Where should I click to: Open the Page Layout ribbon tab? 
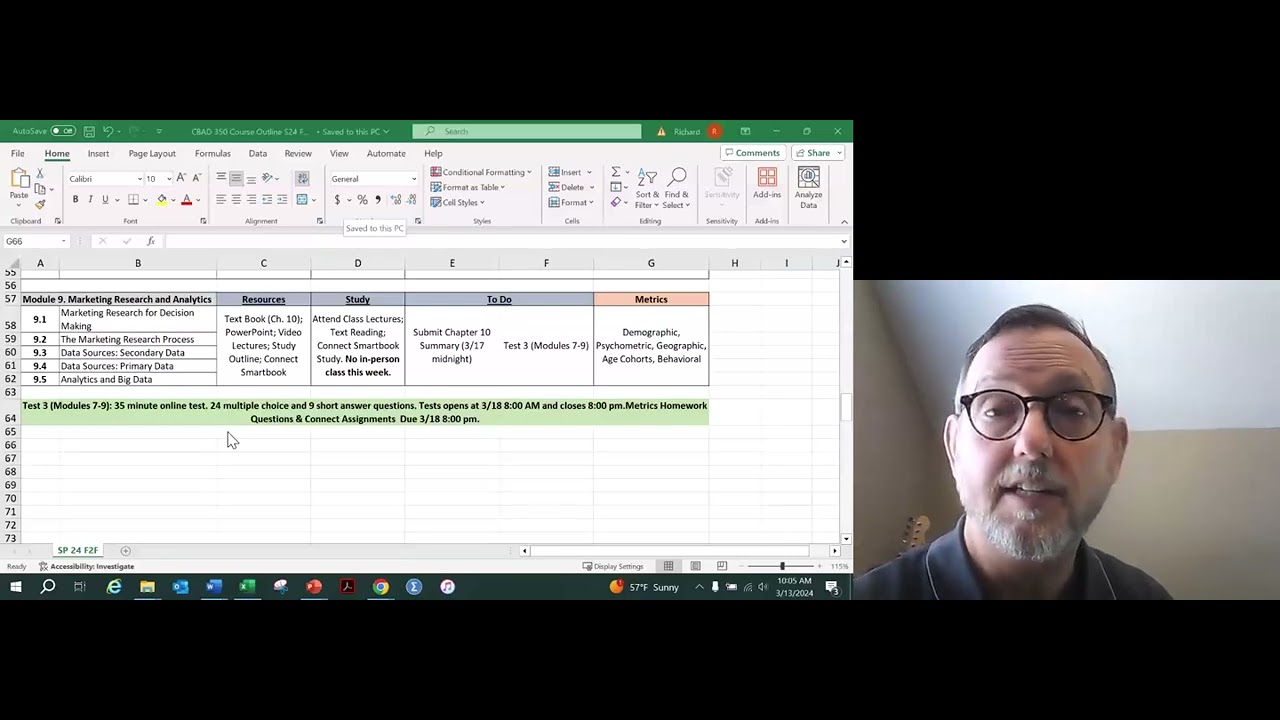tap(152, 153)
